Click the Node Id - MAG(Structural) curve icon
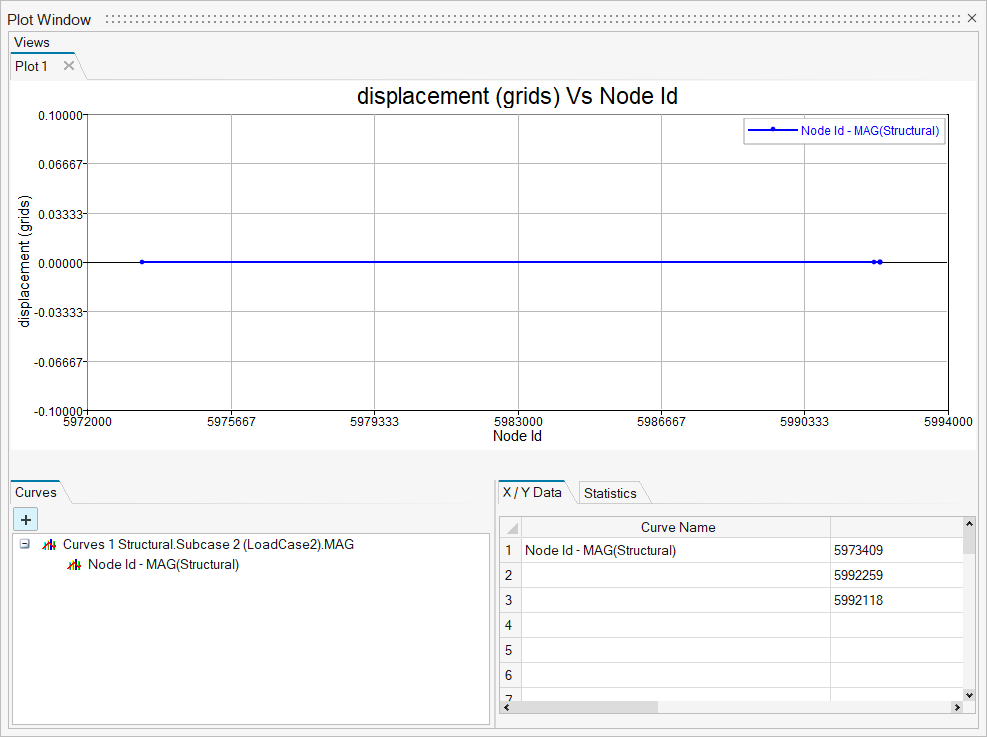The height and width of the screenshot is (737, 987). click(x=74, y=565)
